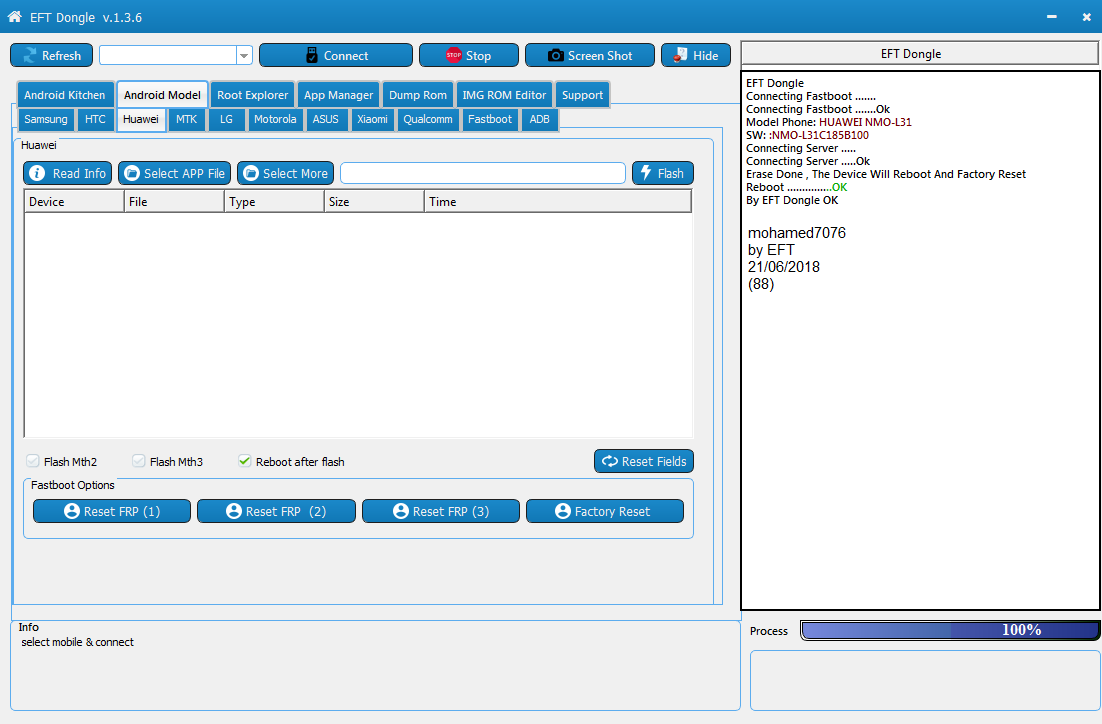Click the Reset Fields button
This screenshot has height=724, width=1102.
[x=644, y=461]
